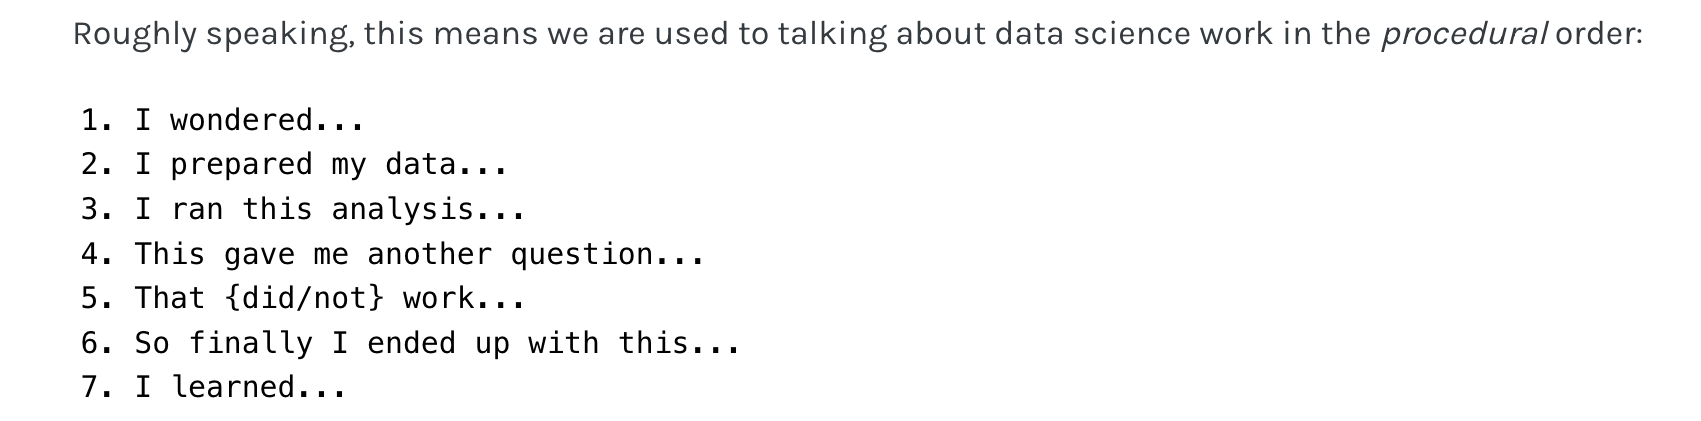1701x421 pixels.
Task: Click the word "another" in step four
Action: pos(429,254)
